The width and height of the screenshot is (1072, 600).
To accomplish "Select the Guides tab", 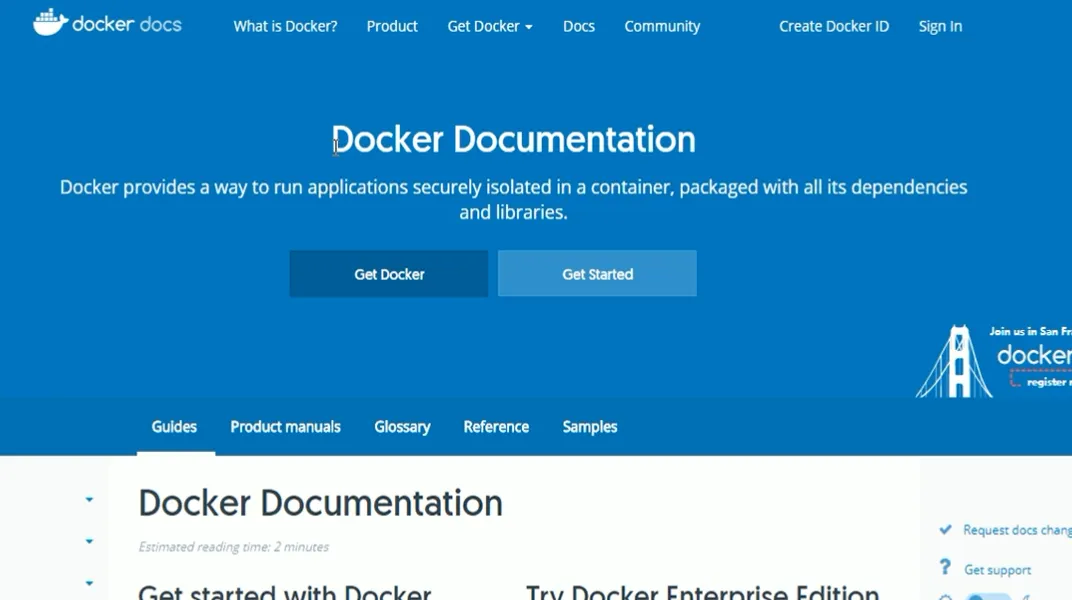I will click(x=174, y=426).
